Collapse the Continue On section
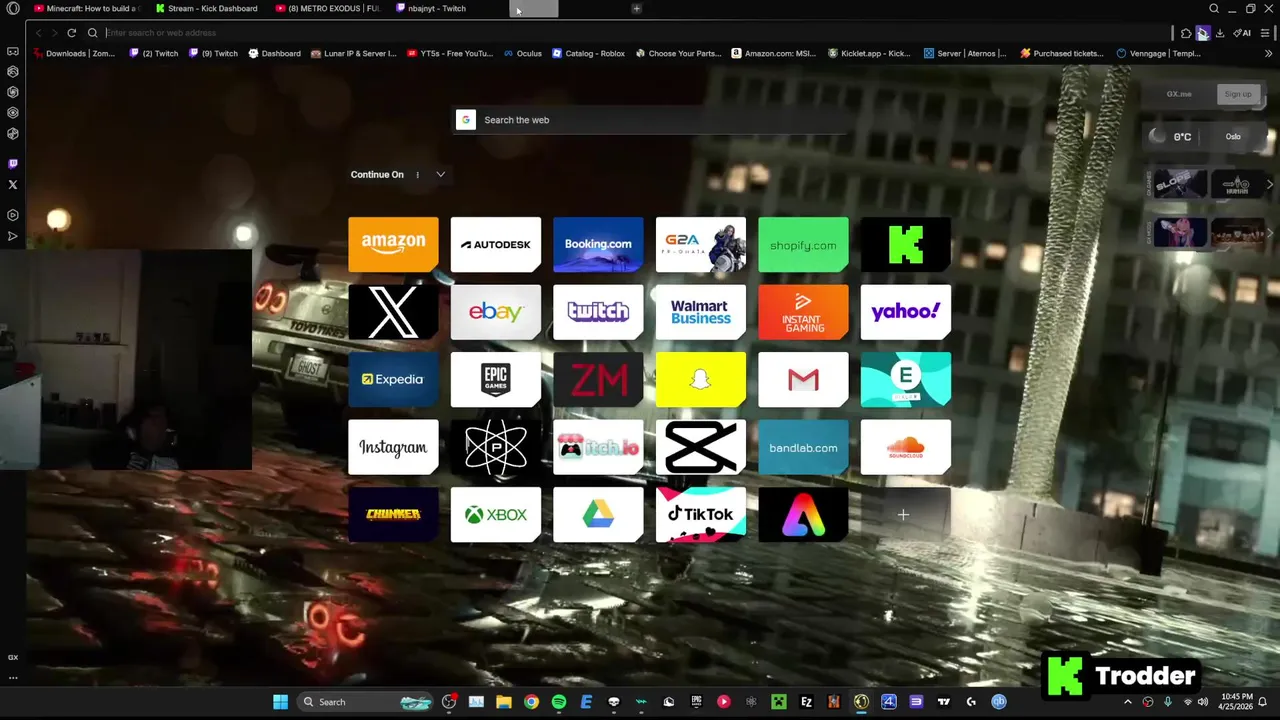Image resolution: width=1280 pixels, height=720 pixels. 440,175
